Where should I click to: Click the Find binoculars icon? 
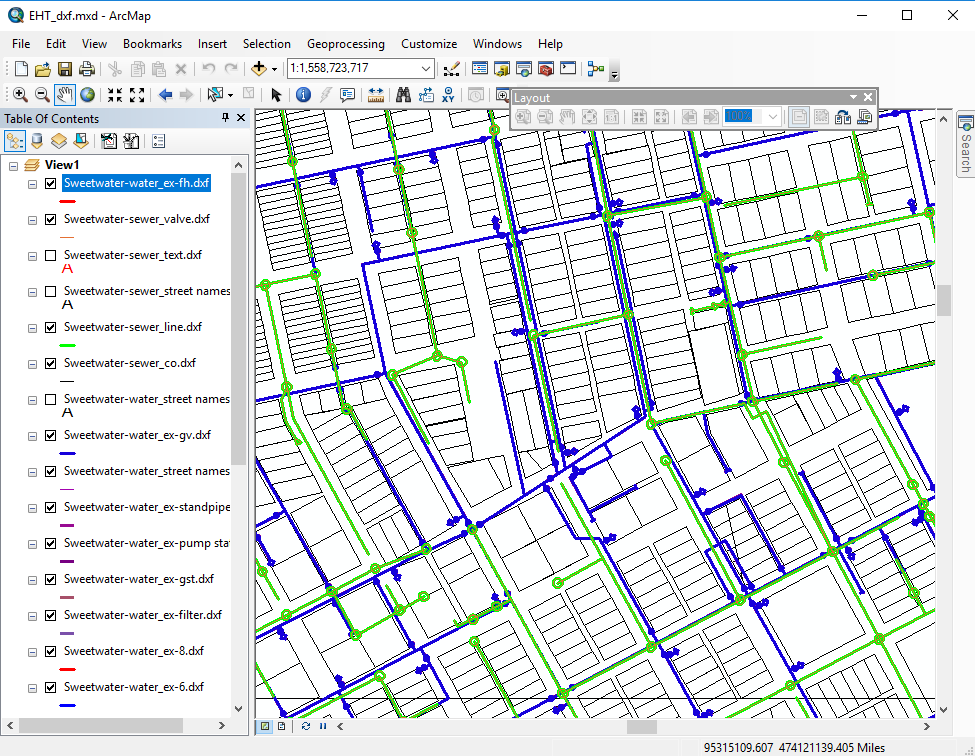pyautogui.click(x=404, y=95)
